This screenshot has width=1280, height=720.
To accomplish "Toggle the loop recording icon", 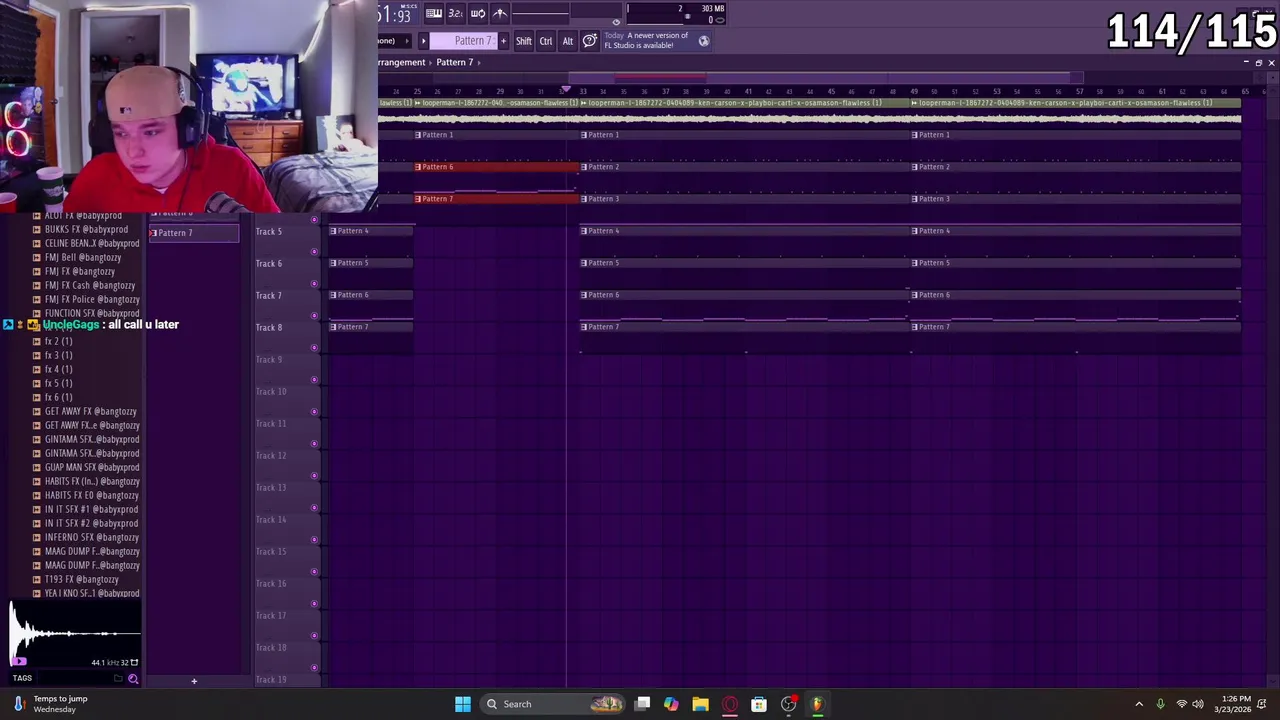I will coord(478,13).
